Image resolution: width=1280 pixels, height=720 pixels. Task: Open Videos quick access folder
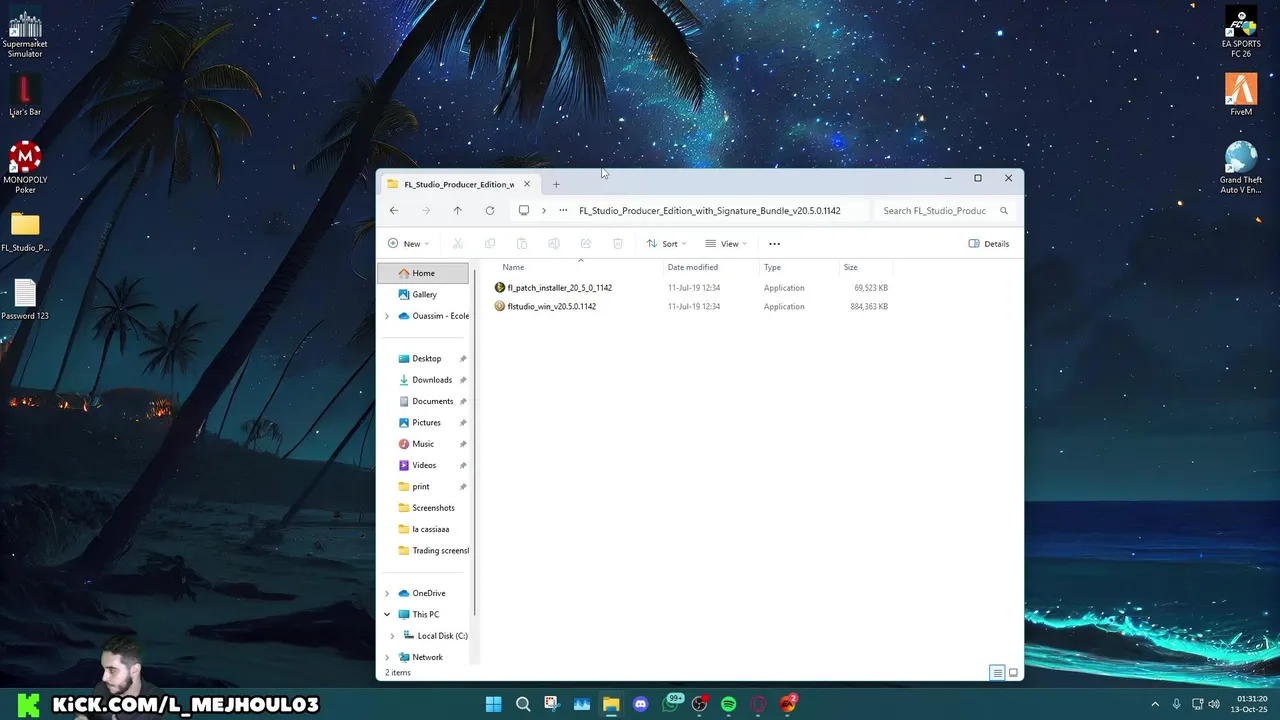(424, 465)
